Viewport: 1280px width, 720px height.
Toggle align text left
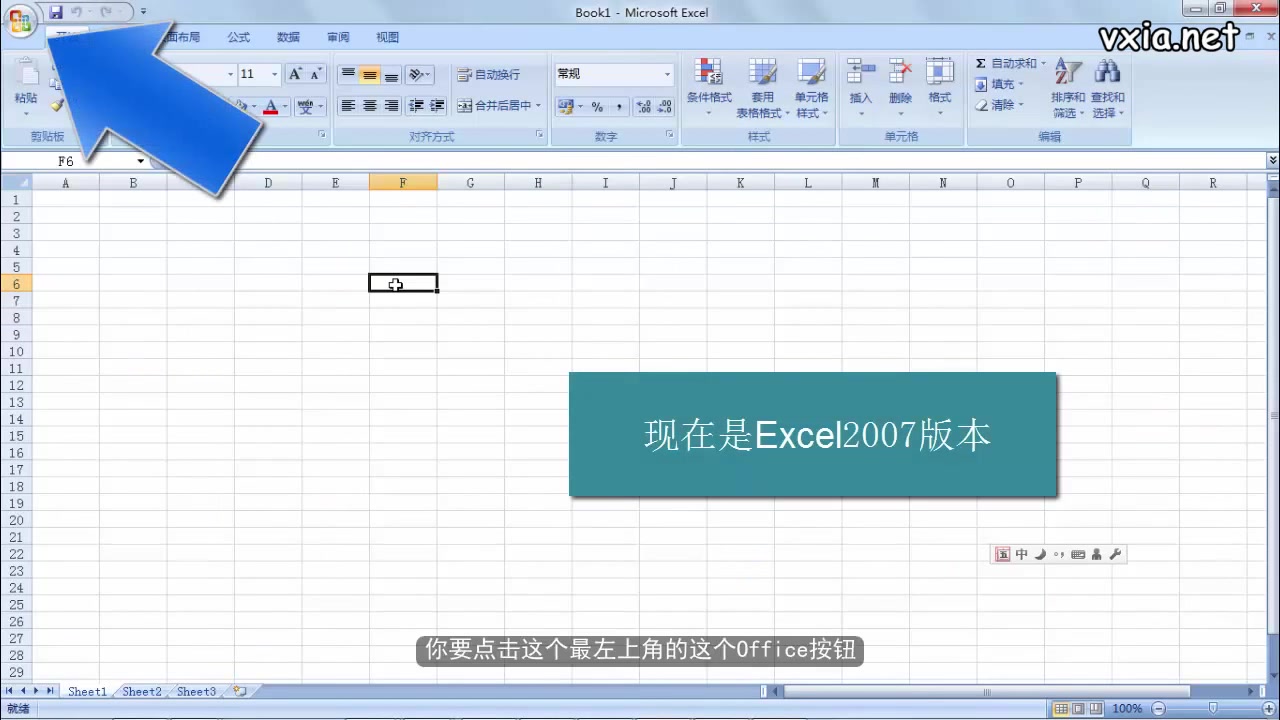[x=348, y=105]
